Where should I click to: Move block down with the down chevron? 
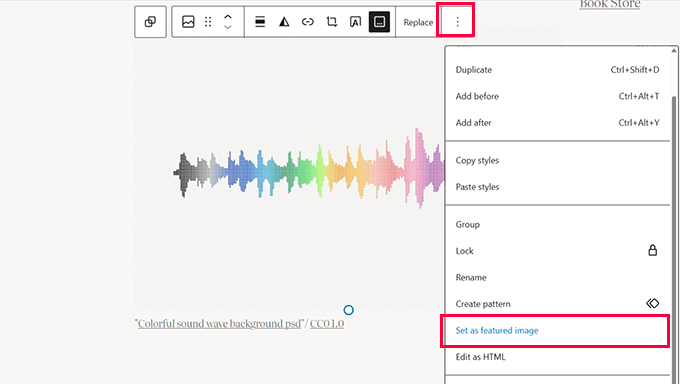point(228,27)
